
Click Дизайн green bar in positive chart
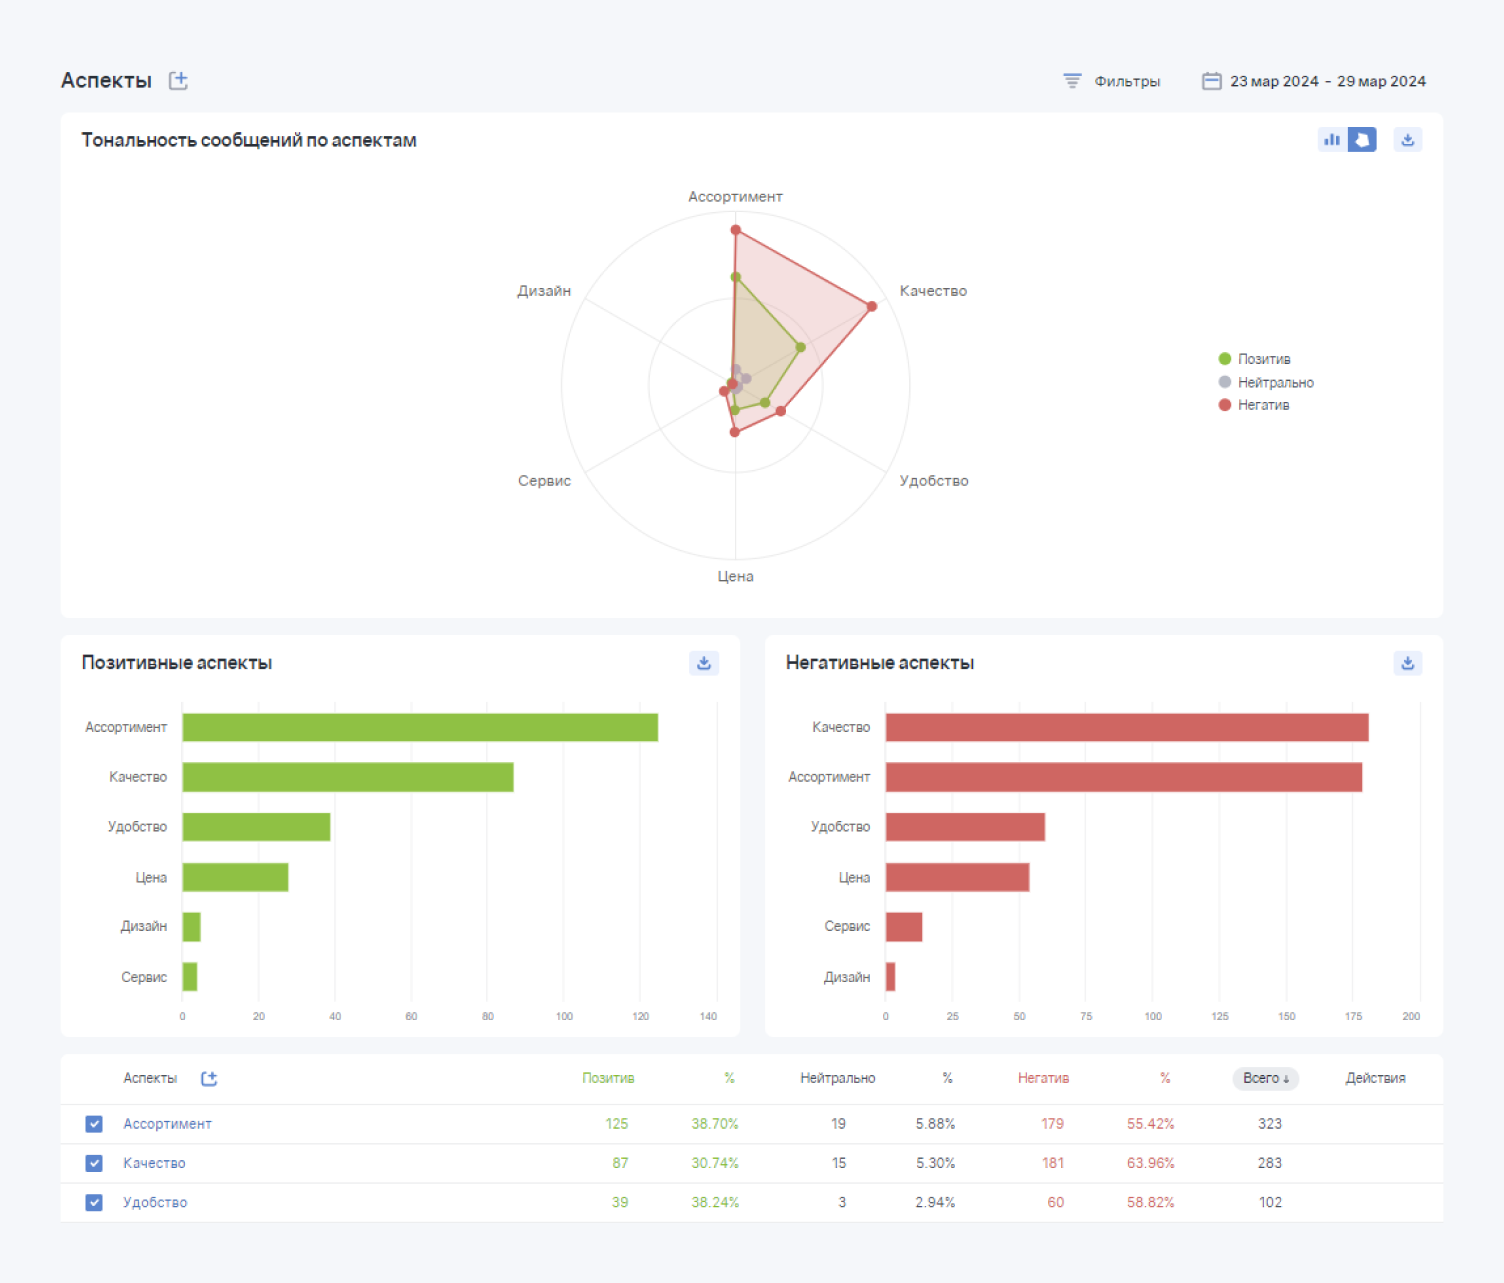(191, 927)
